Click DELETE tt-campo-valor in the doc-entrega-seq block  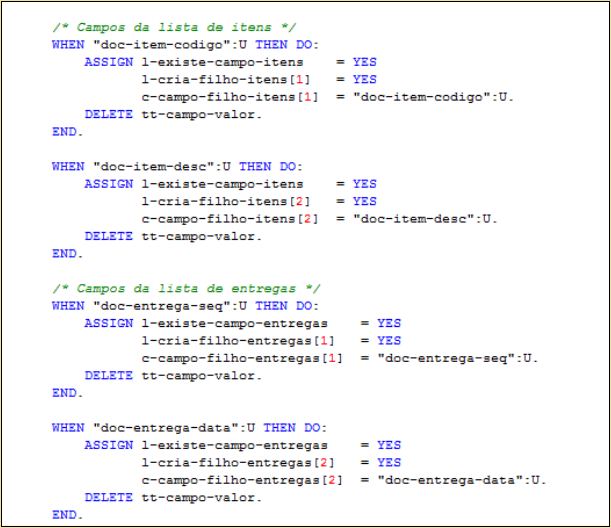pyautogui.click(x=173, y=376)
